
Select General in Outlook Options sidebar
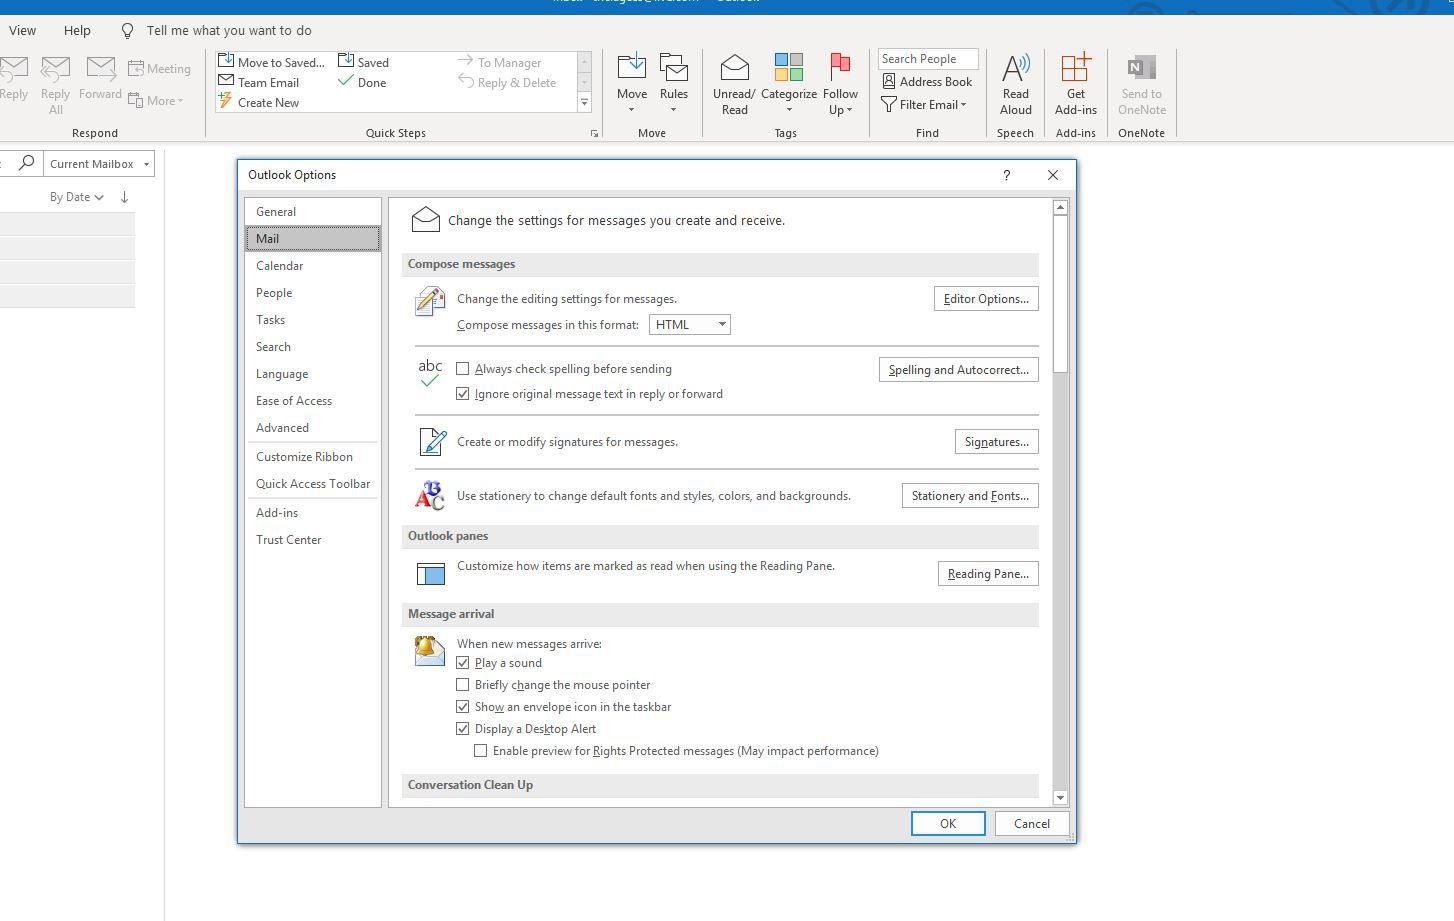[x=312, y=211]
